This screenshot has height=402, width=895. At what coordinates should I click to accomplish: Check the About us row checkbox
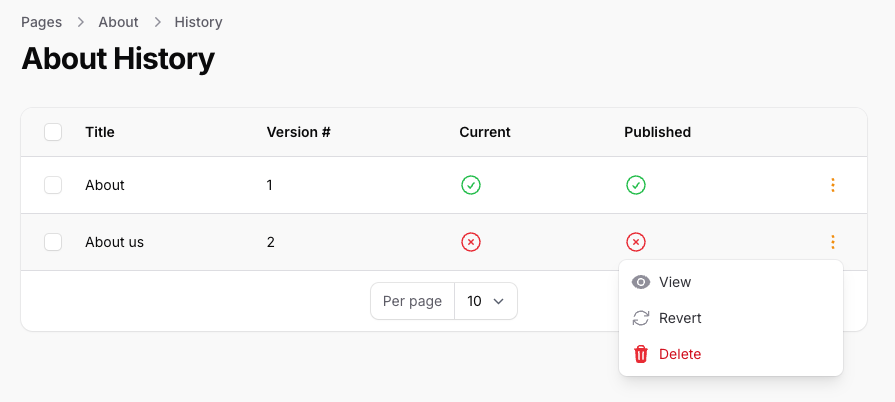point(53,242)
